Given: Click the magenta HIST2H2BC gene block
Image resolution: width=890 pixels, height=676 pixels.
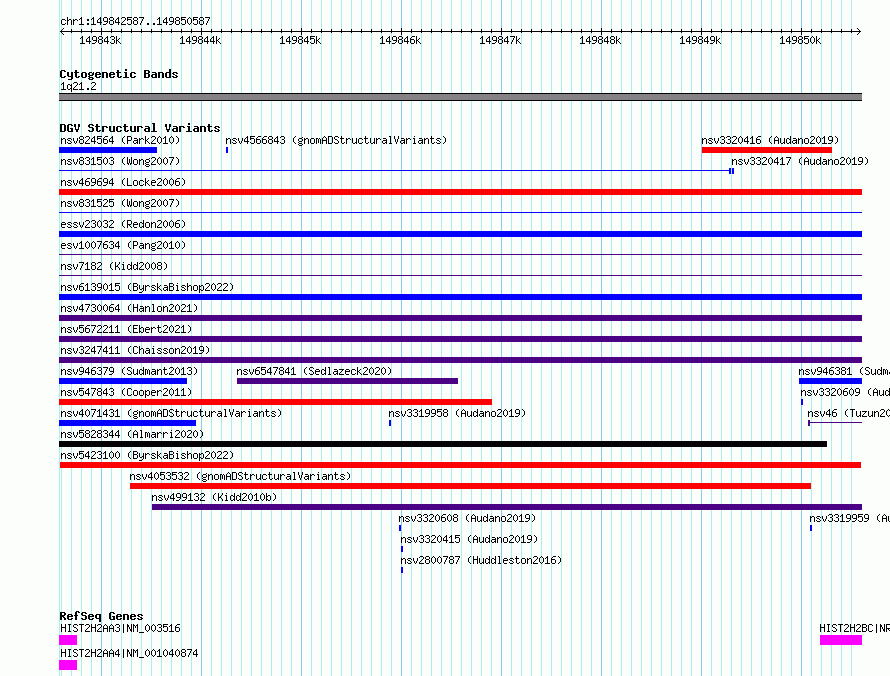Looking at the screenshot, I should [841, 640].
